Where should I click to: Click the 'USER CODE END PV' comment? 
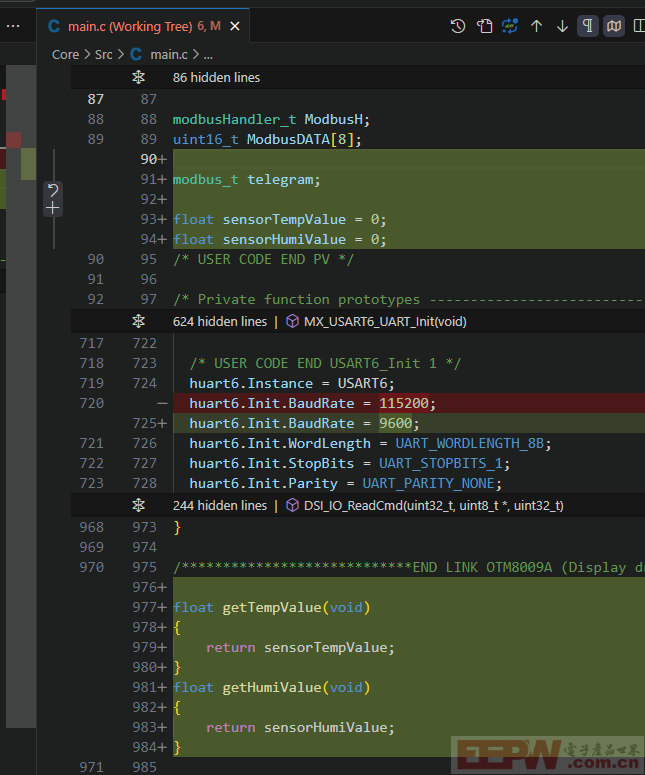tap(263, 259)
